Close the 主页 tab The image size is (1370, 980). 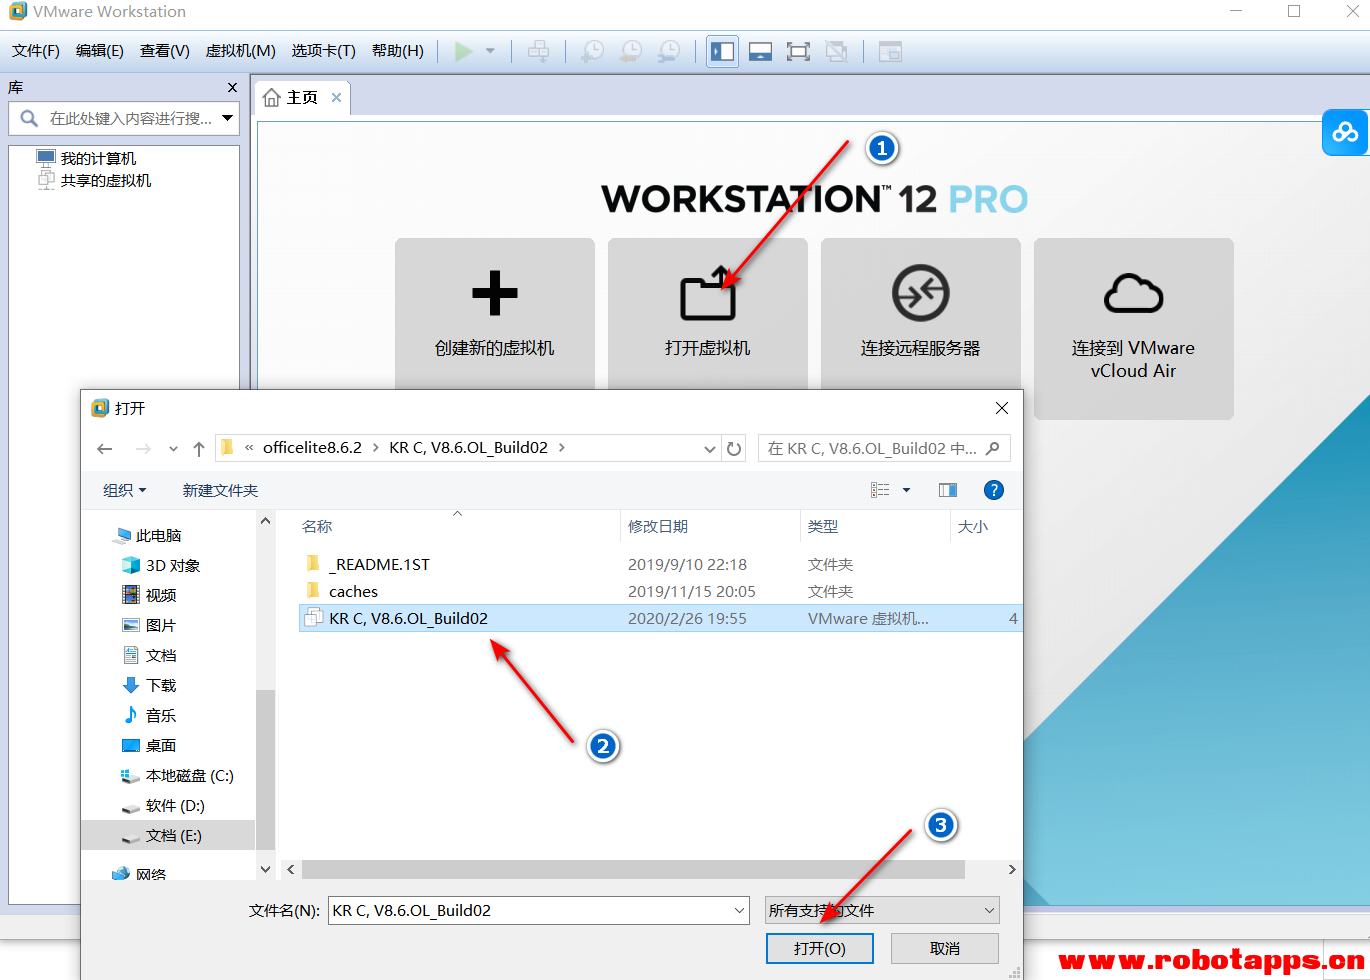point(337,97)
